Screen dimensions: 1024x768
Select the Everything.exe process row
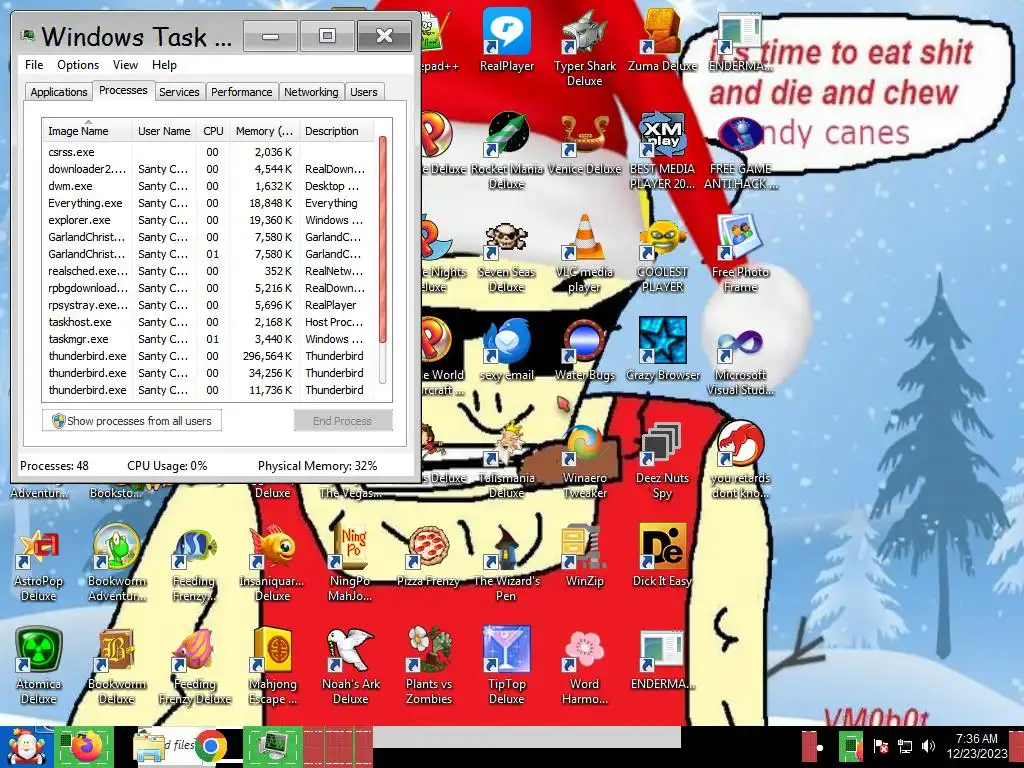(x=209, y=203)
